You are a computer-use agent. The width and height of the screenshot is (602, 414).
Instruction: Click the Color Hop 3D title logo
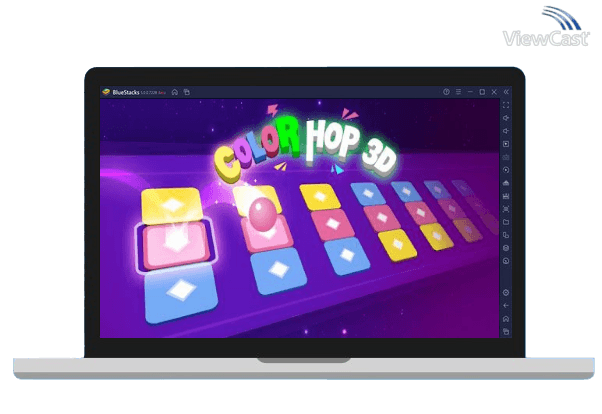tap(305, 148)
